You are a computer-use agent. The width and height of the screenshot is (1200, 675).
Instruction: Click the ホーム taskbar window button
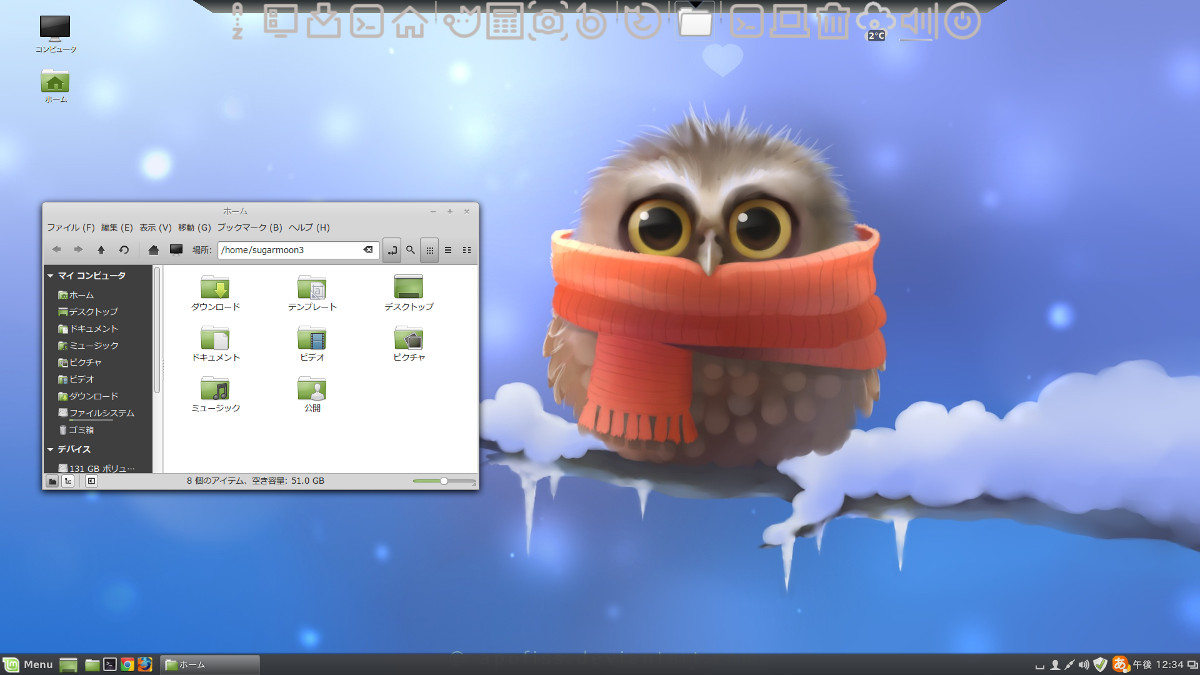point(210,665)
